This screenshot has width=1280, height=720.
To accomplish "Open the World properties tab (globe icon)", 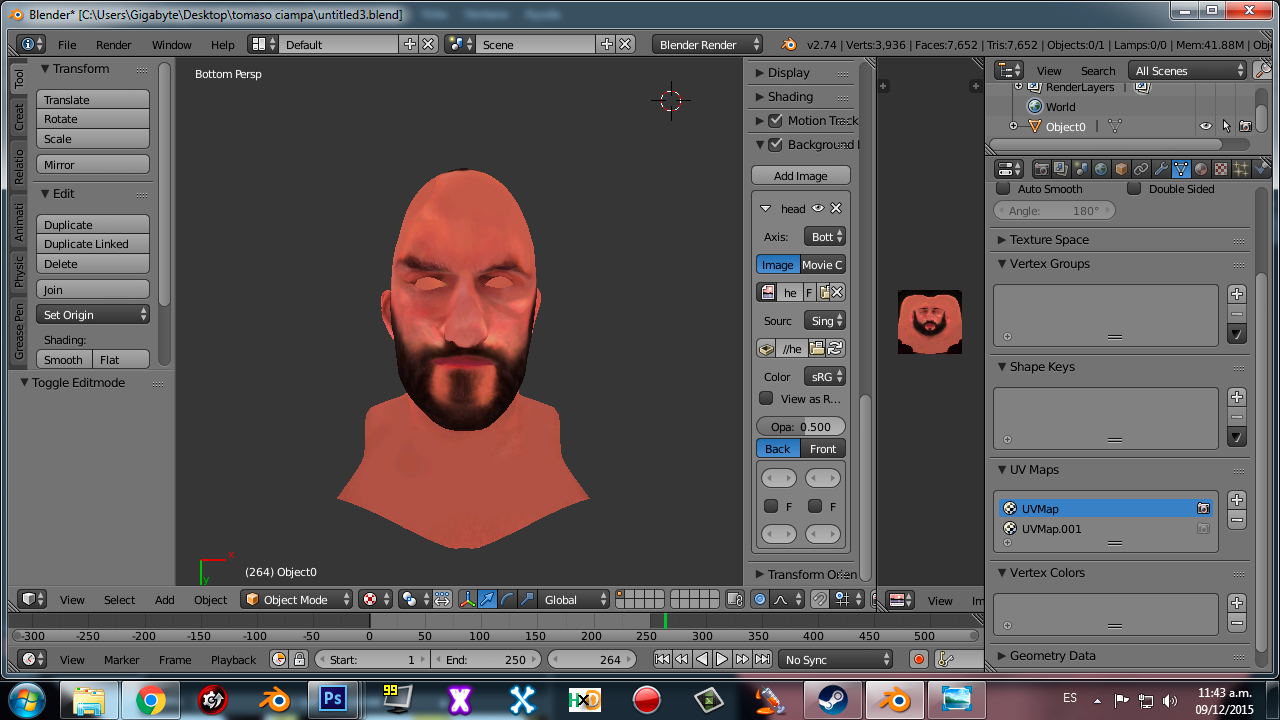I will point(1101,169).
